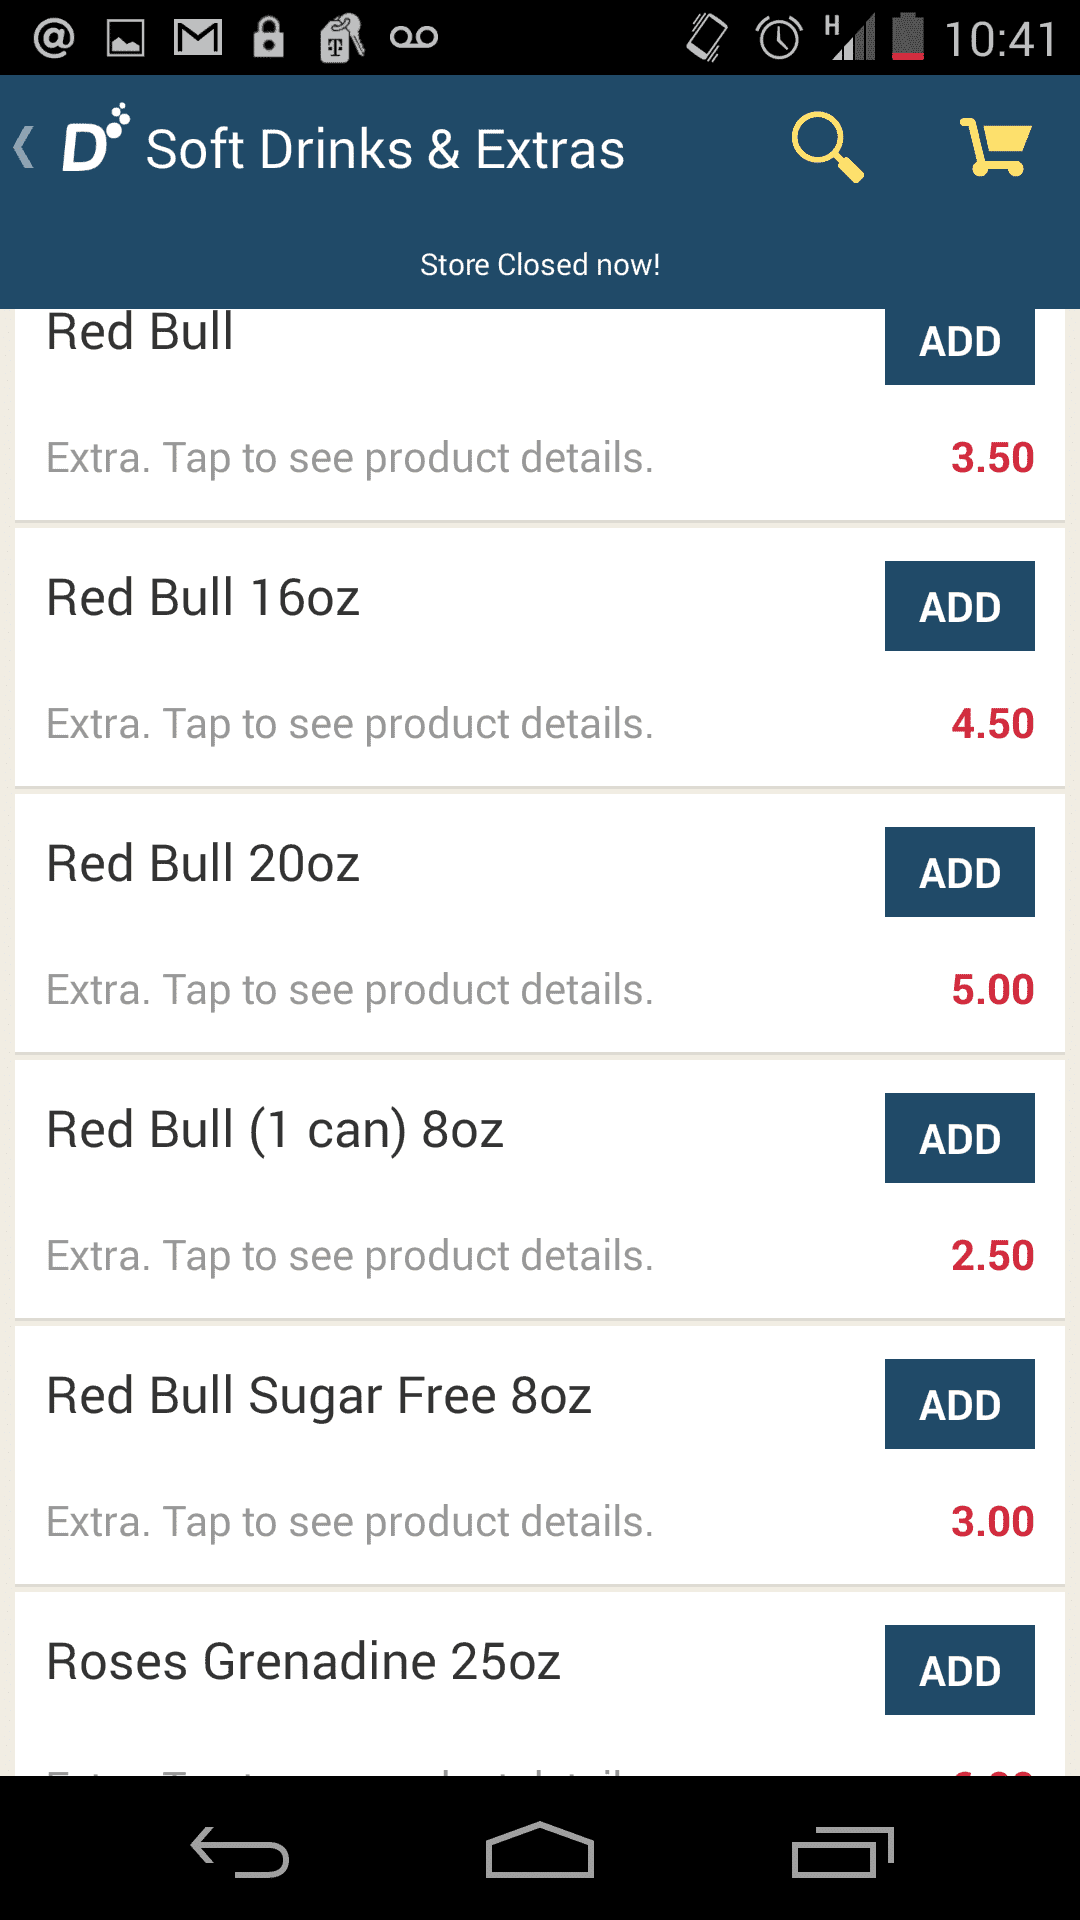Add Red Bull Sugar Free 8oz
The image size is (1080, 1920).
click(x=959, y=1404)
